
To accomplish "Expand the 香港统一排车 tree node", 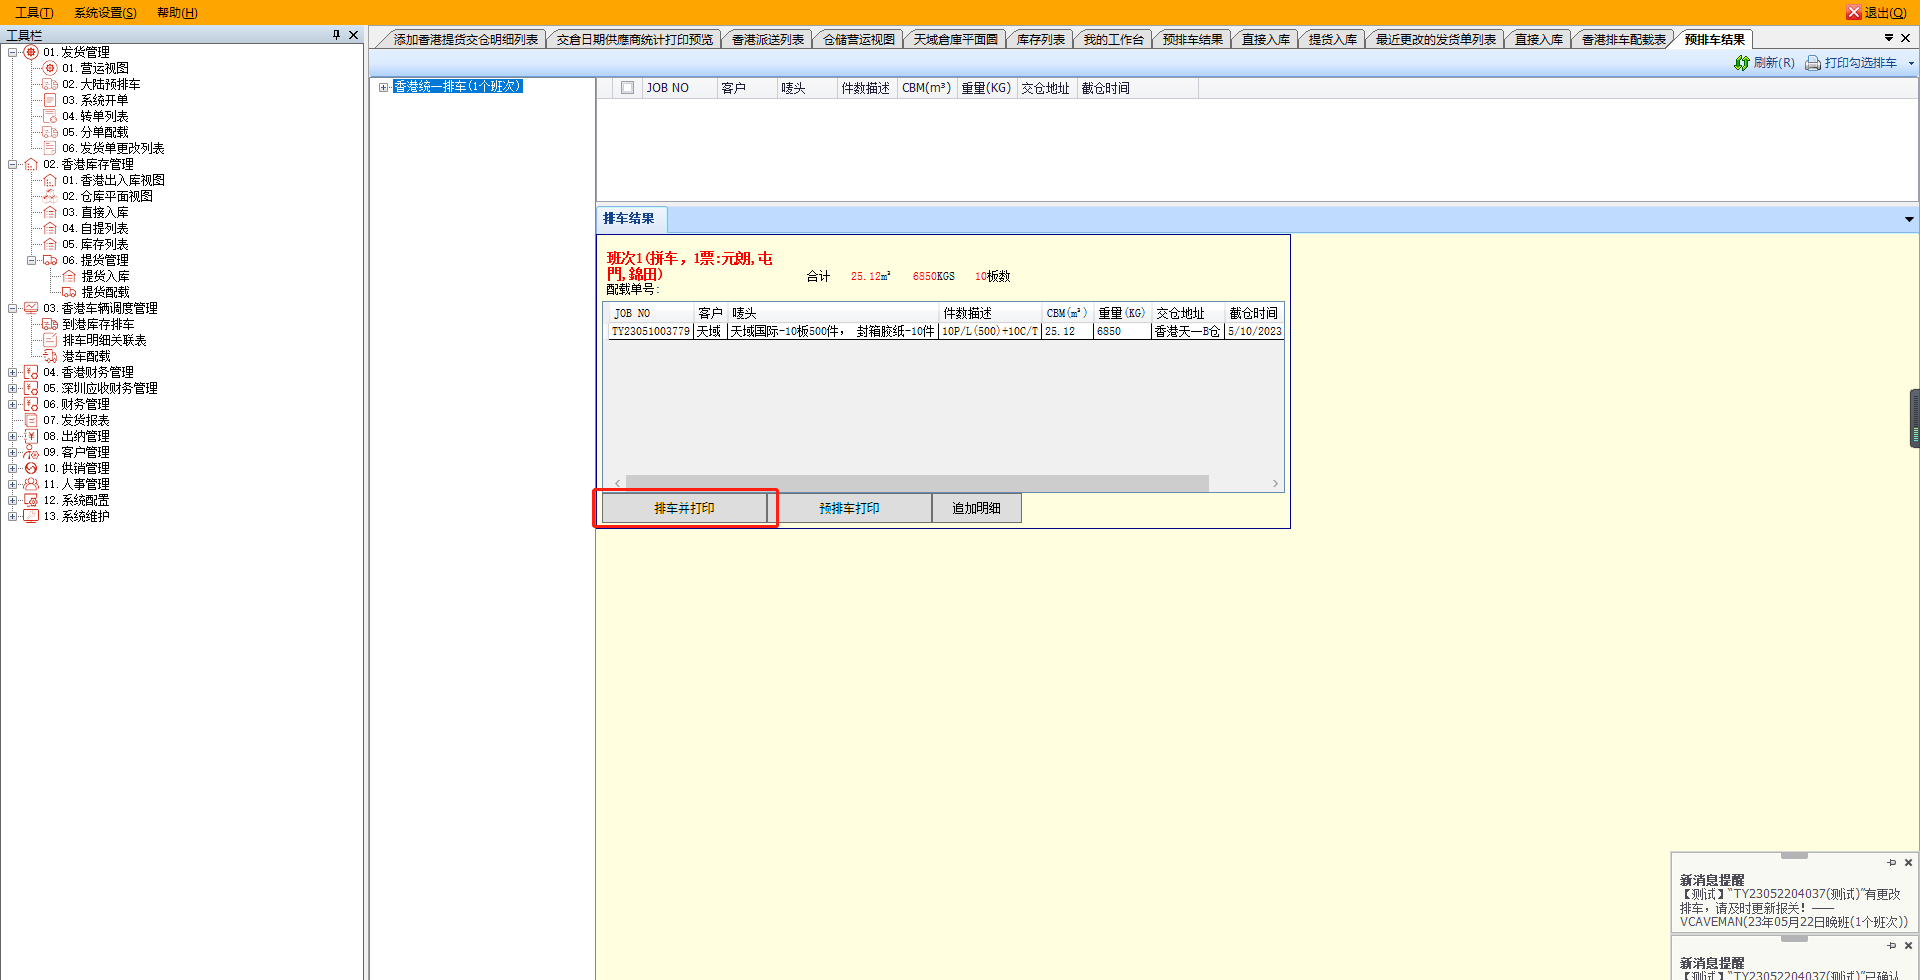I will click(x=383, y=87).
